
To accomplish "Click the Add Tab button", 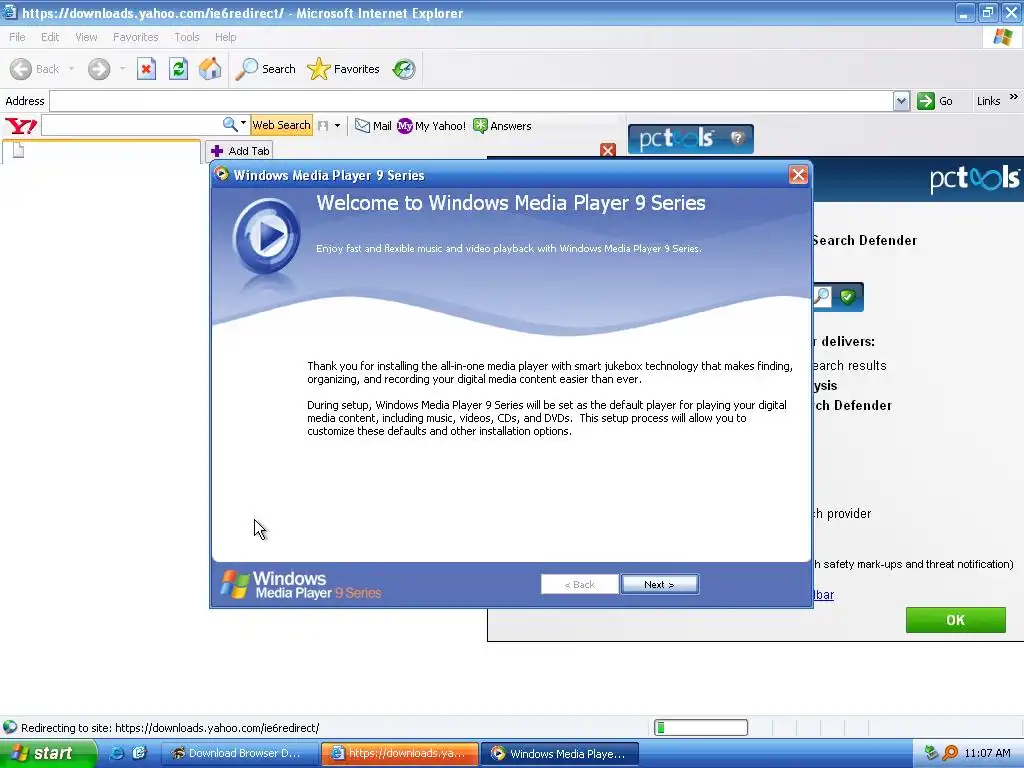I will pos(240,151).
